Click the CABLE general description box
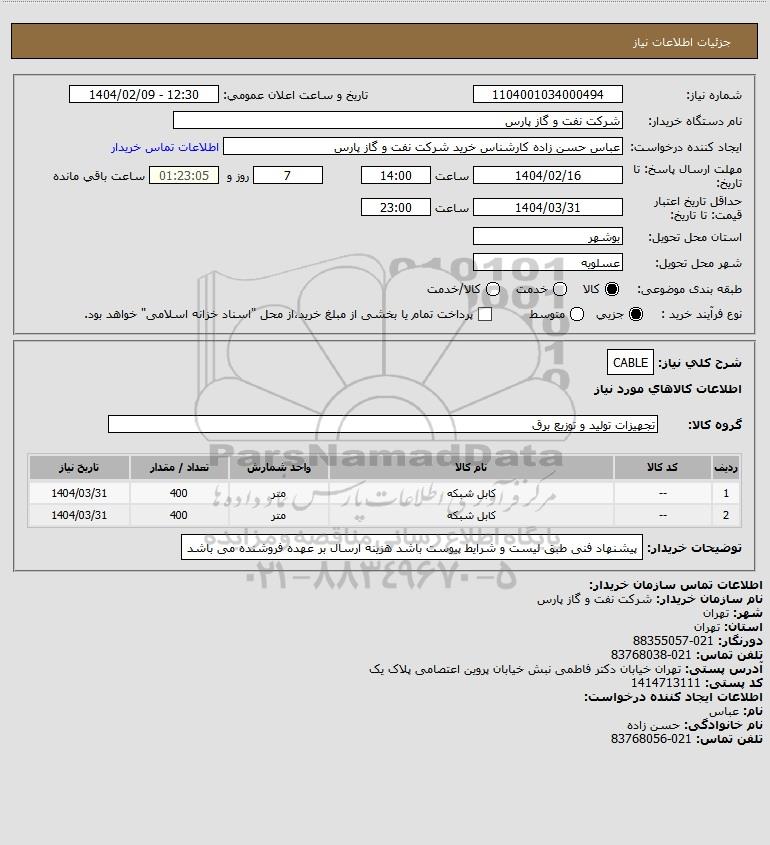 pos(630,363)
